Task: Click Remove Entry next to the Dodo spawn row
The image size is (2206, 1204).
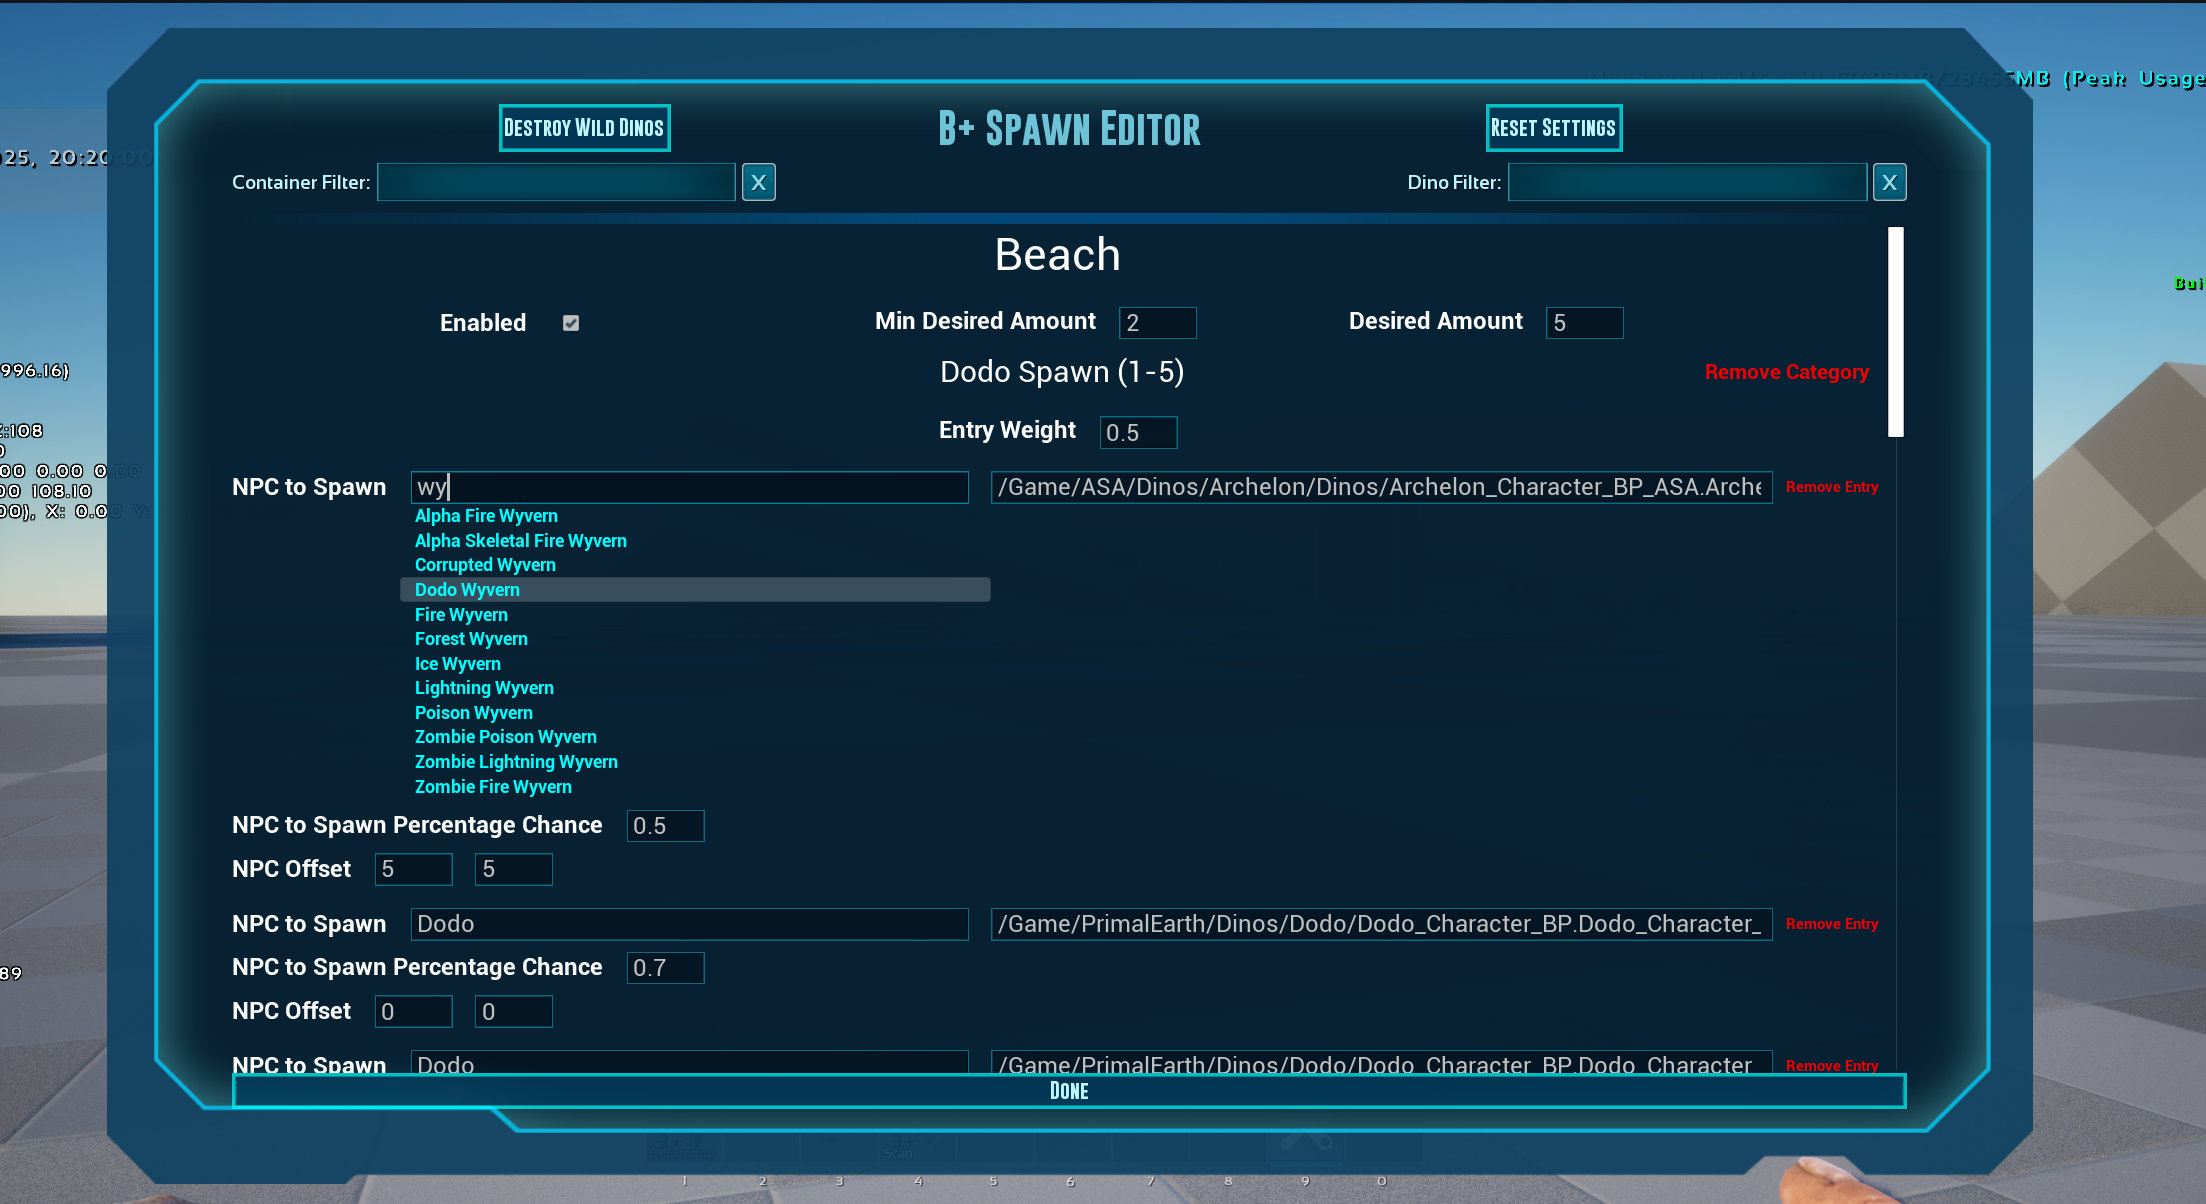Action: pos(1832,923)
